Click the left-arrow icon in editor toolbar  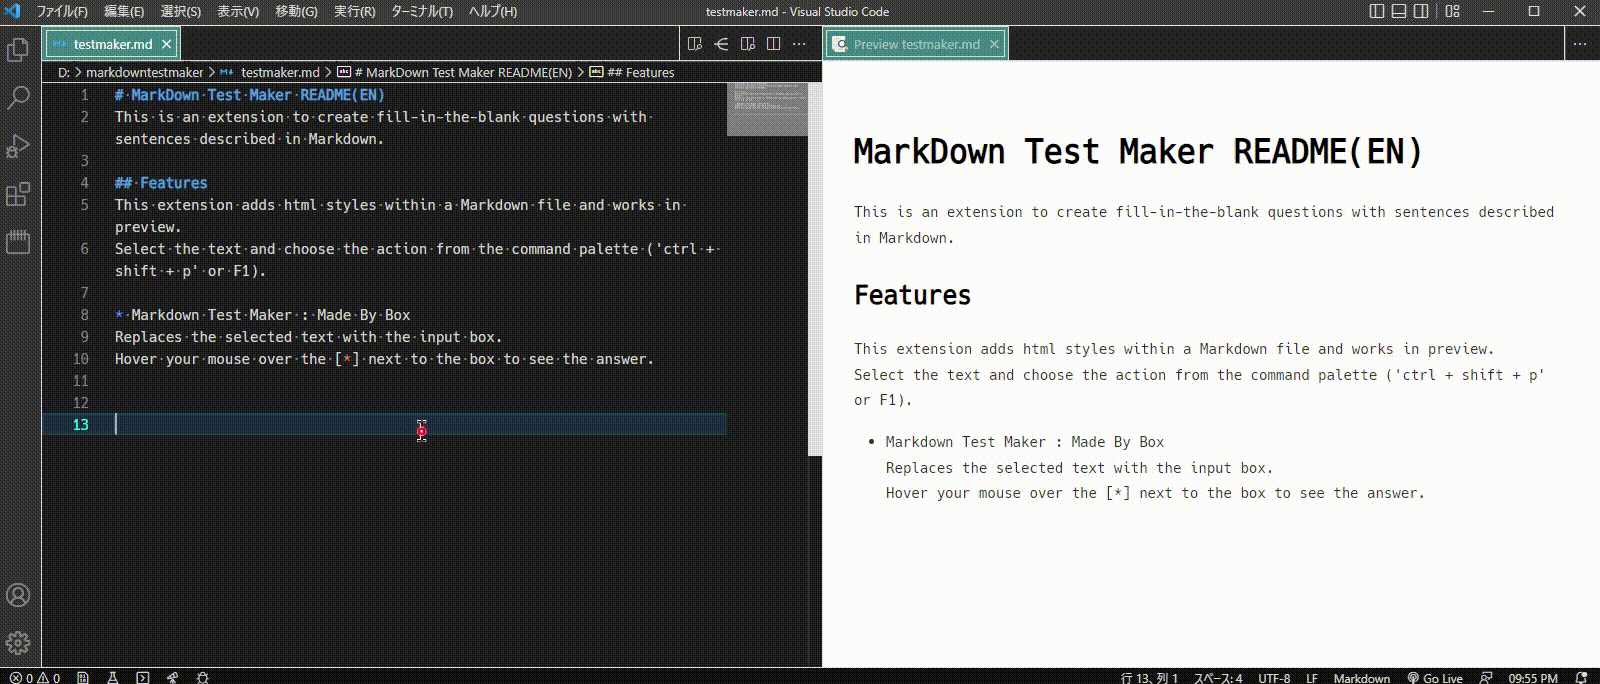[x=721, y=44]
